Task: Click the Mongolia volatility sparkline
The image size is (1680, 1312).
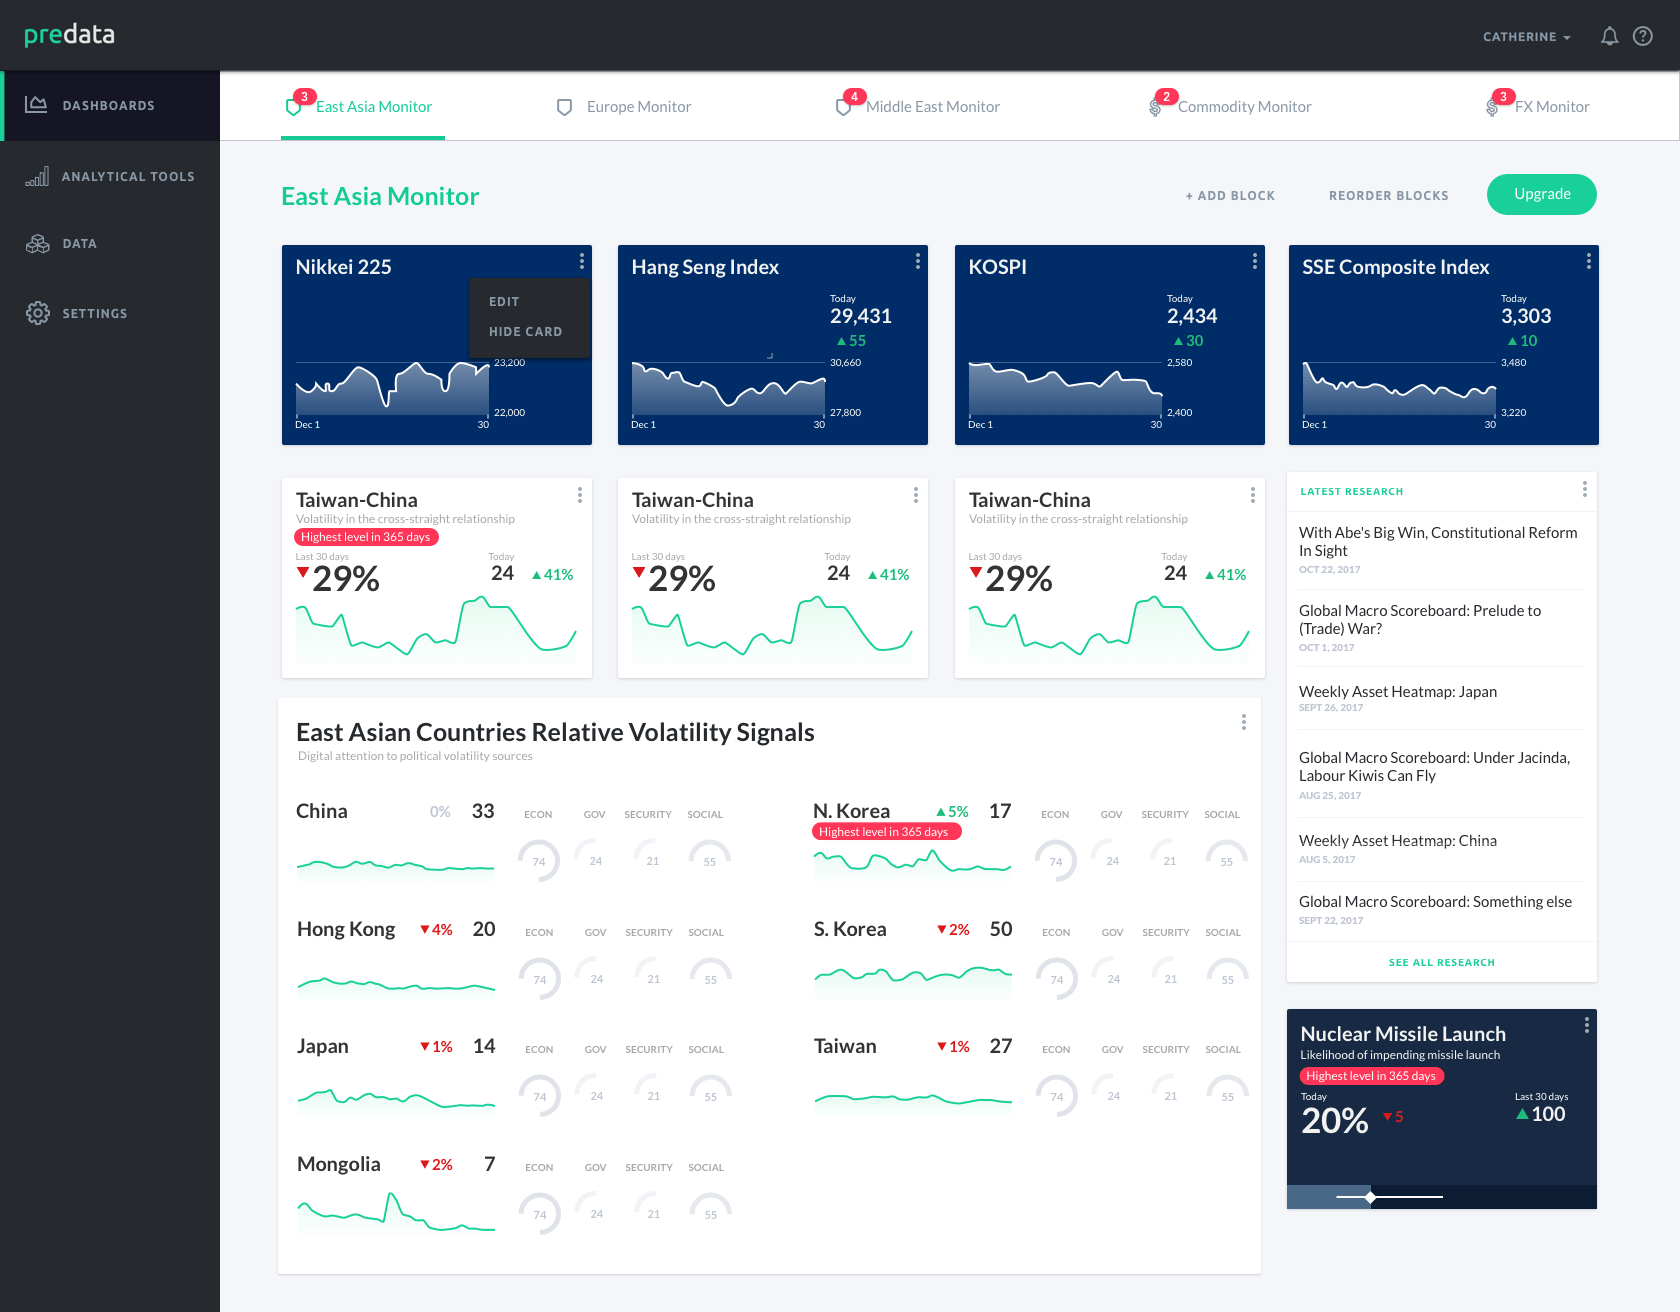Action: pyautogui.click(x=396, y=1212)
